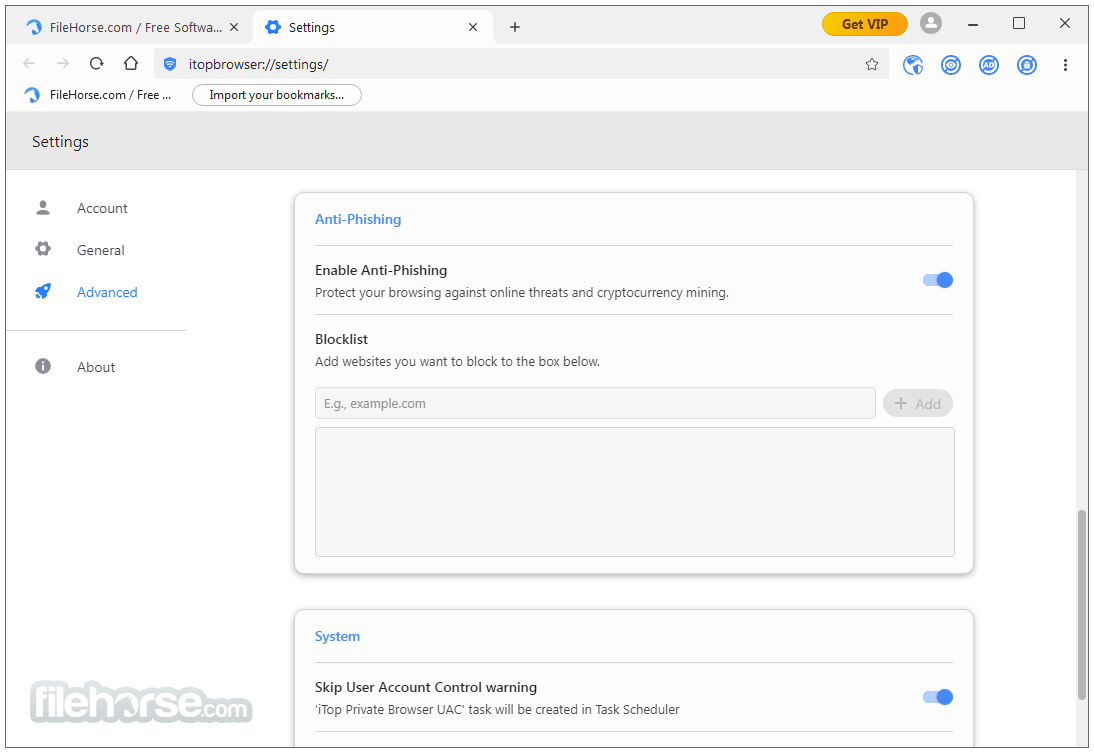The image size is (1094, 753).
Task: Open the FileHorse.com bookmark
Action: (98, 95)
